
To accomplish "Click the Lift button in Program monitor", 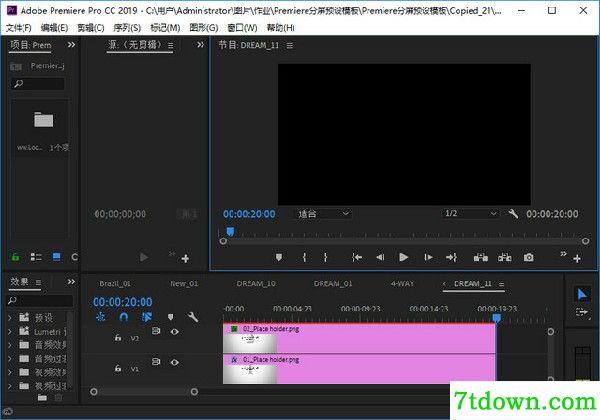I will coord(481,257).
